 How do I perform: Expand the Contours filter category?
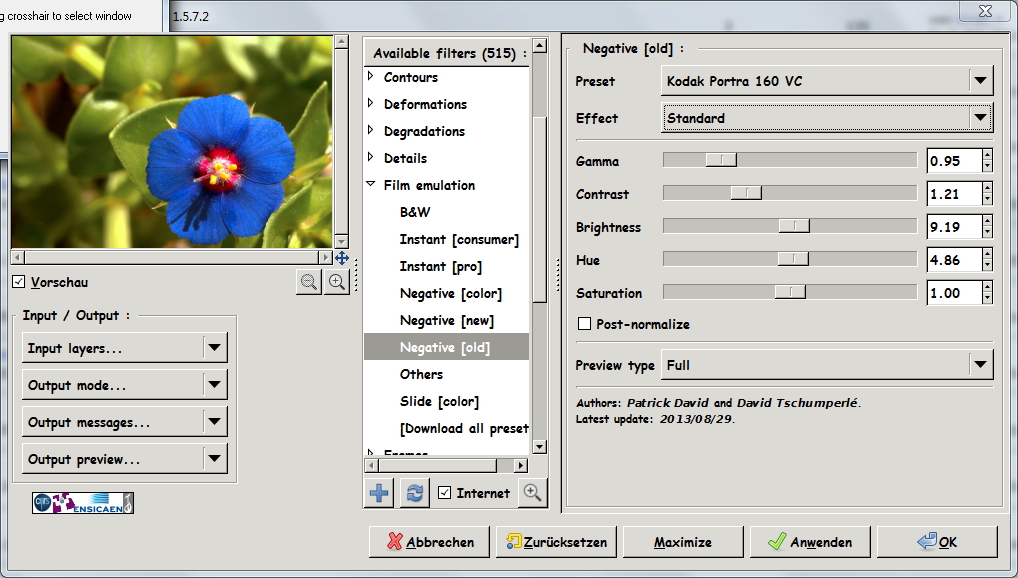[371, 76]
